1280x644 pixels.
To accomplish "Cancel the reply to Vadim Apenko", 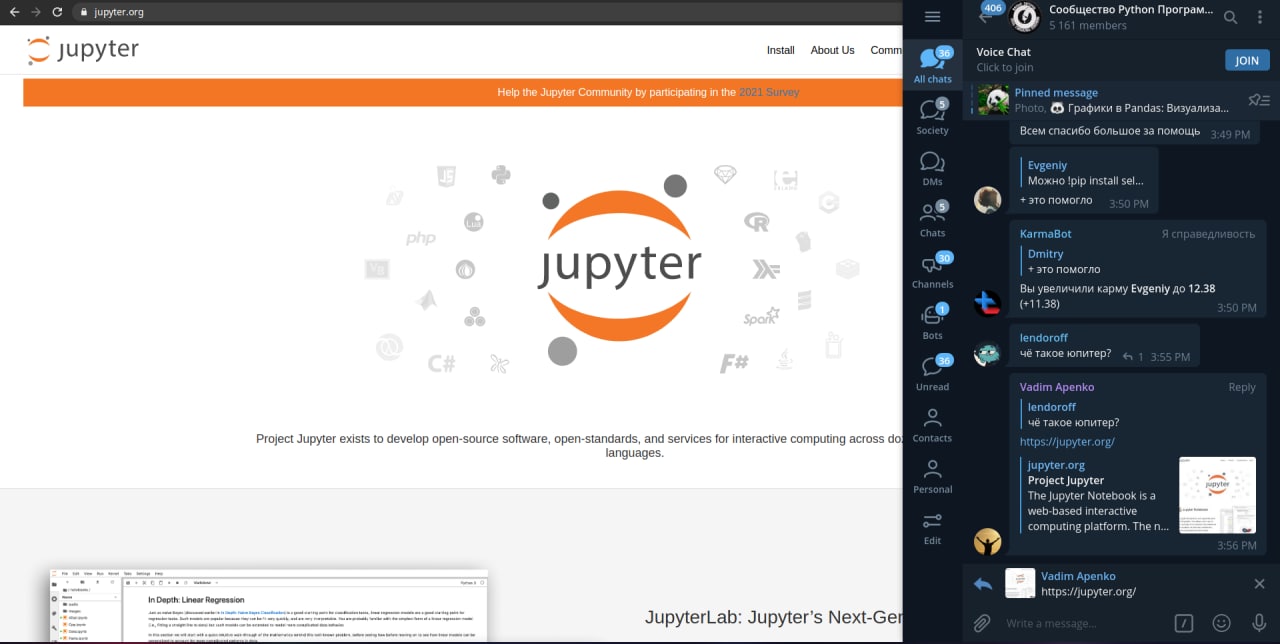I will point(1259,584).
